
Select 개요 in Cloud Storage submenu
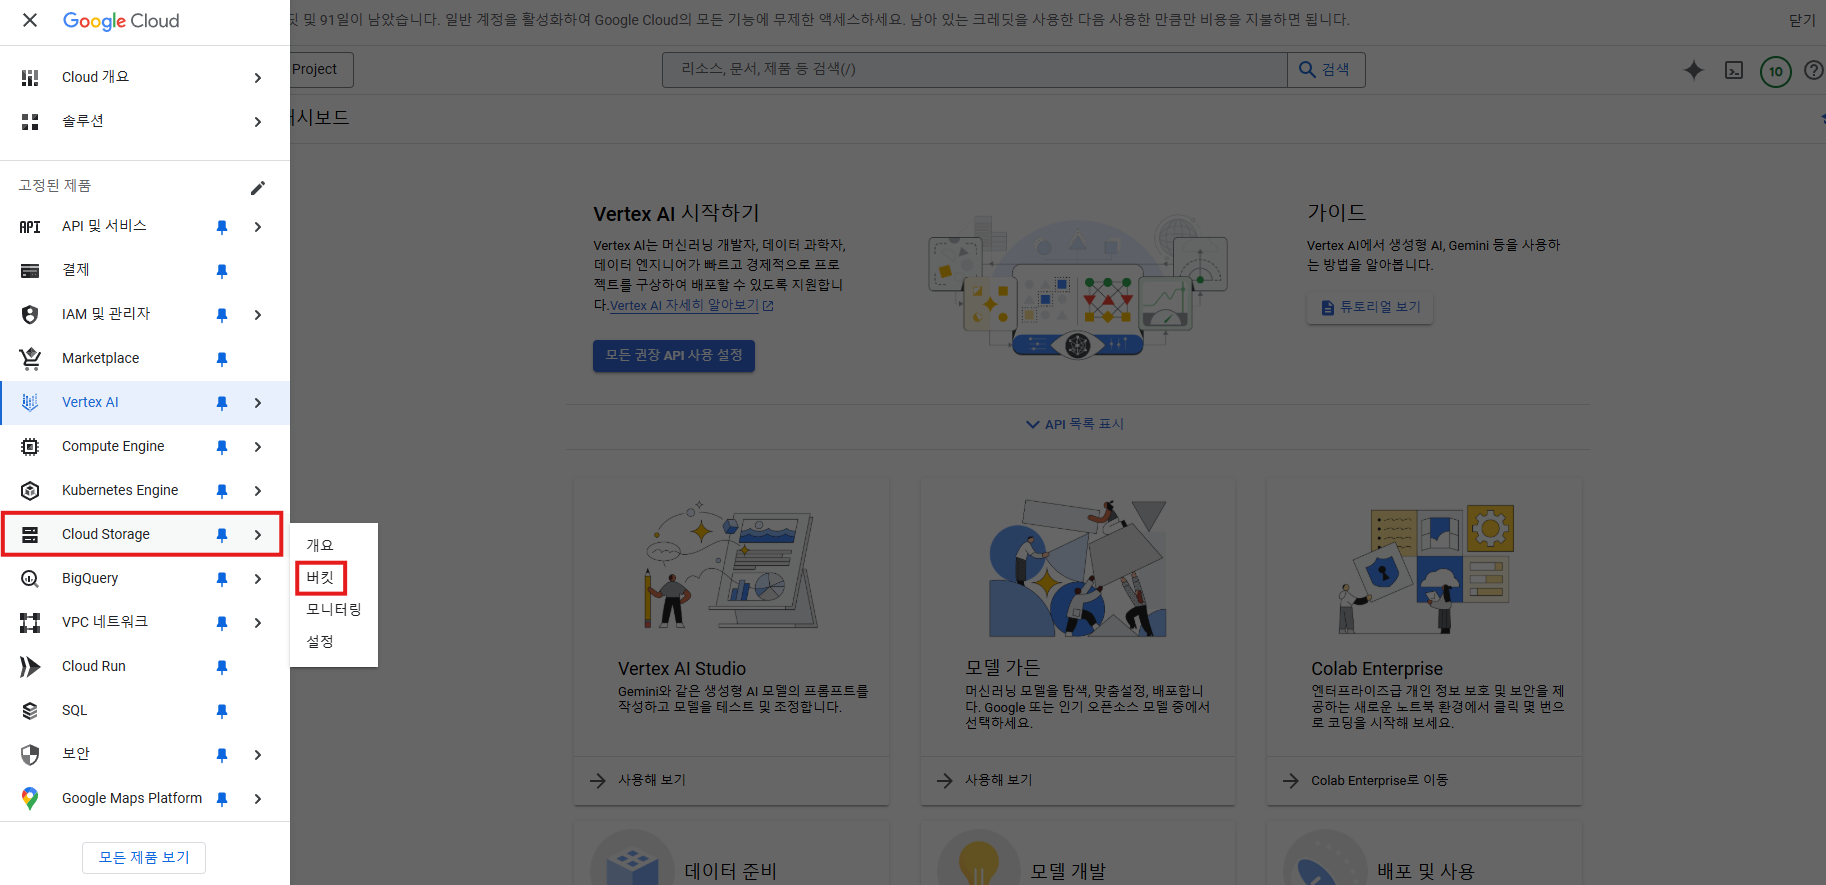pos(320,545)
